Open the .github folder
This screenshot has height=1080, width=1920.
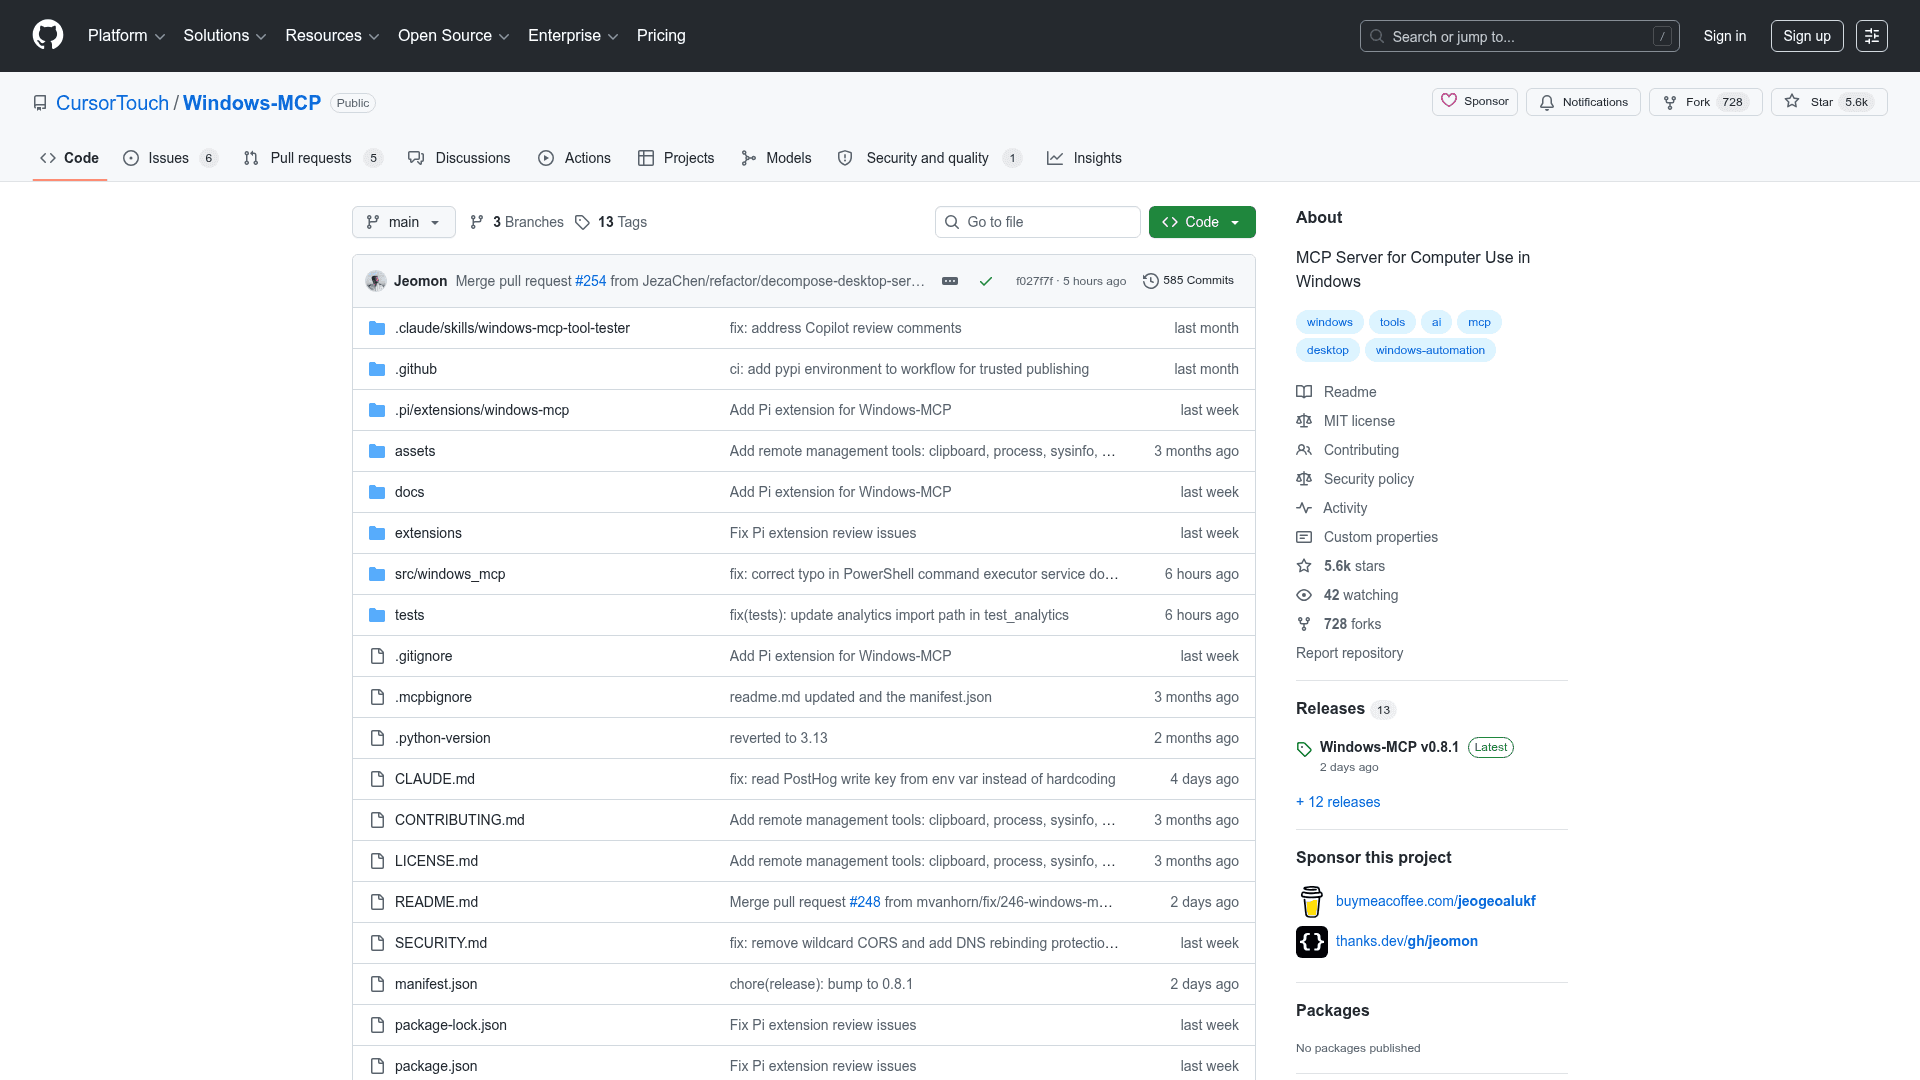click(x=416, y=369)
